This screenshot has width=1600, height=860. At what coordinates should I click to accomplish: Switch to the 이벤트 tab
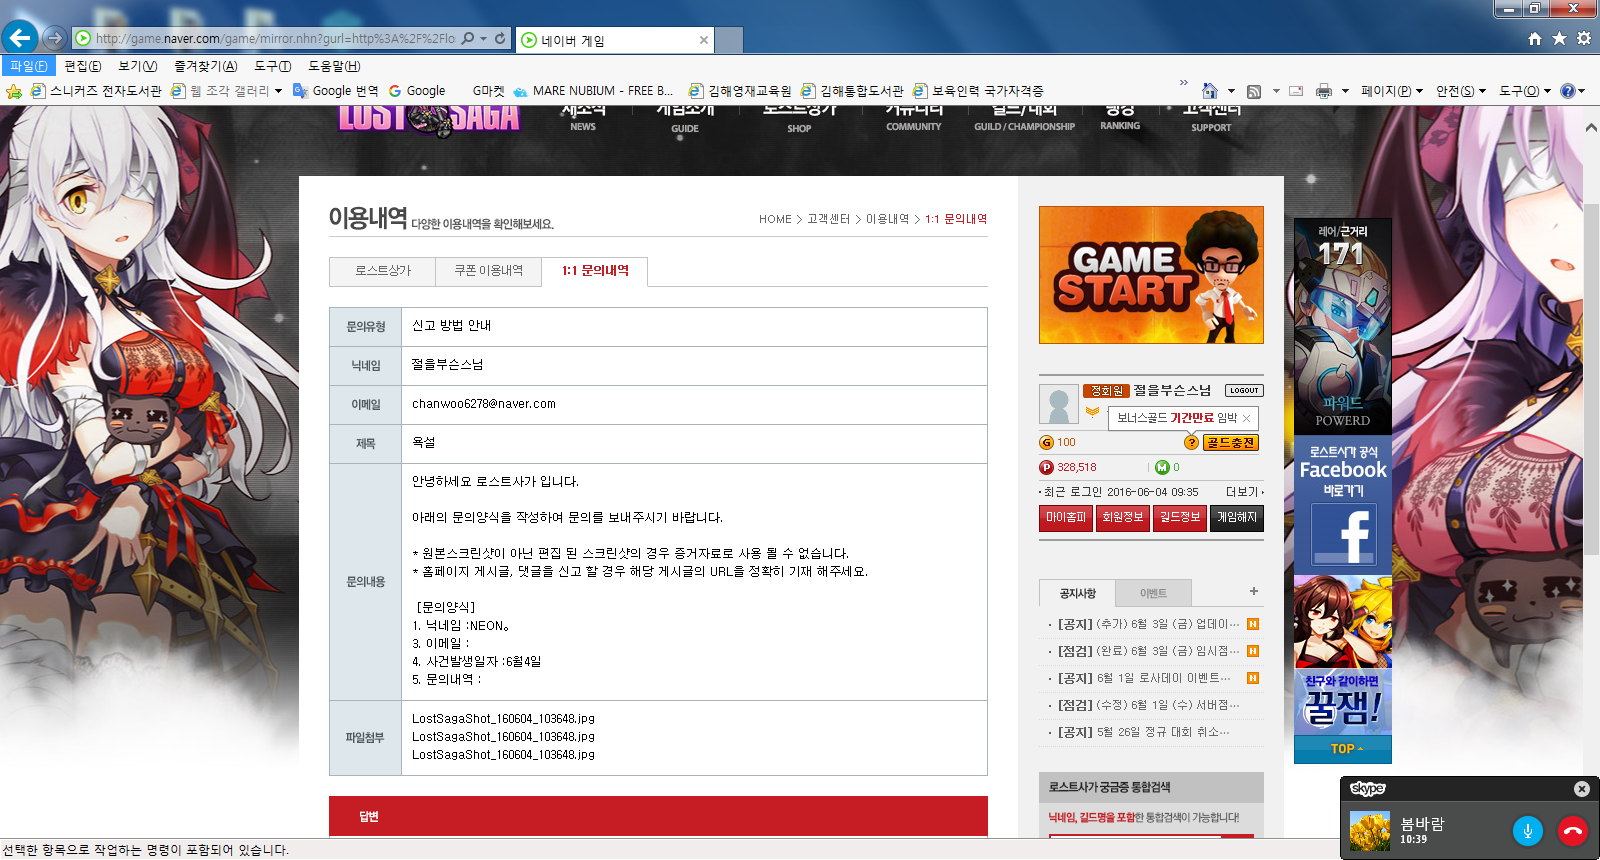1153,593
